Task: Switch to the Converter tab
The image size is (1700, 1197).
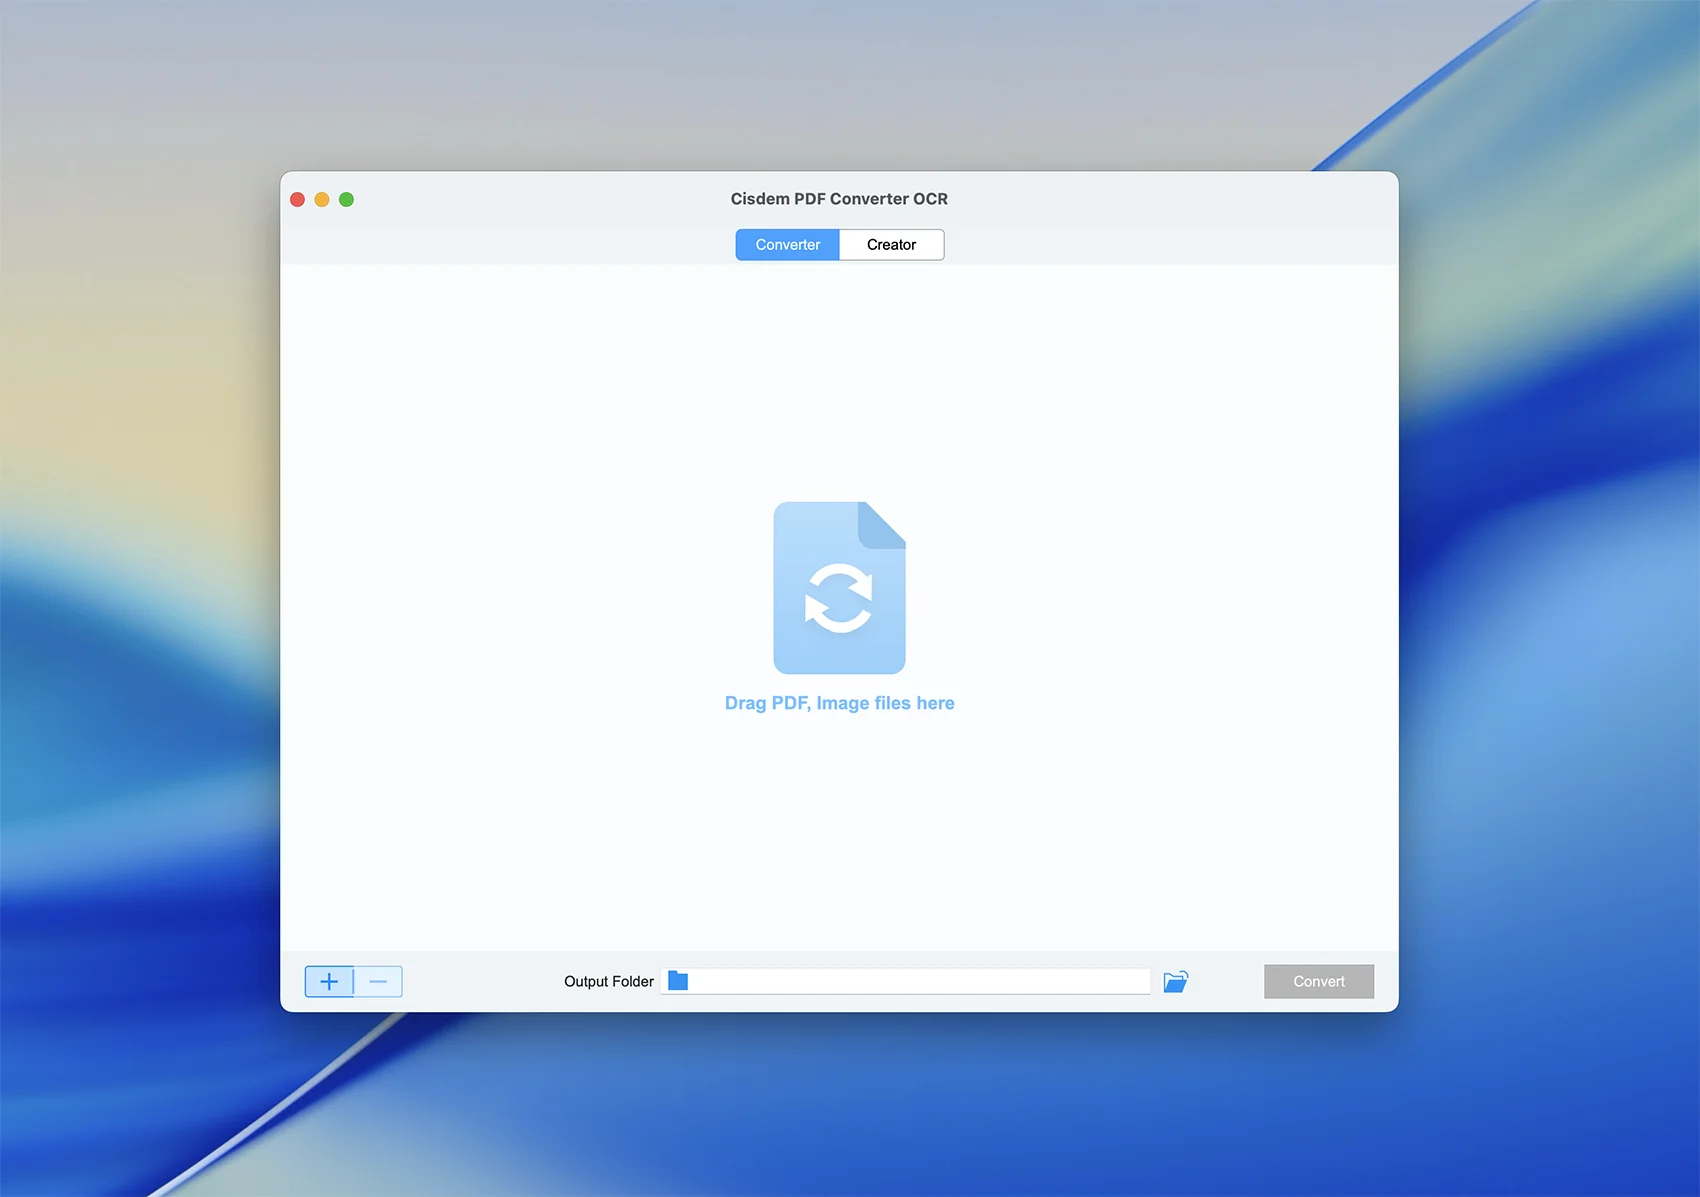Action: click(787, 245)
